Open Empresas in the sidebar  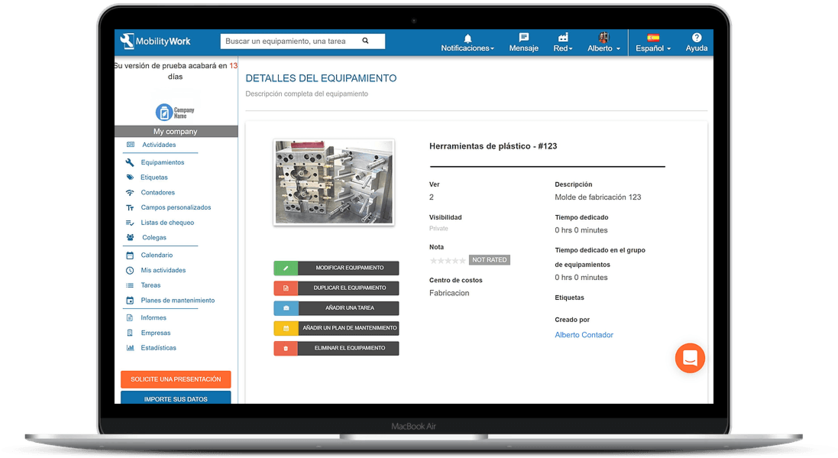(156, 332)
